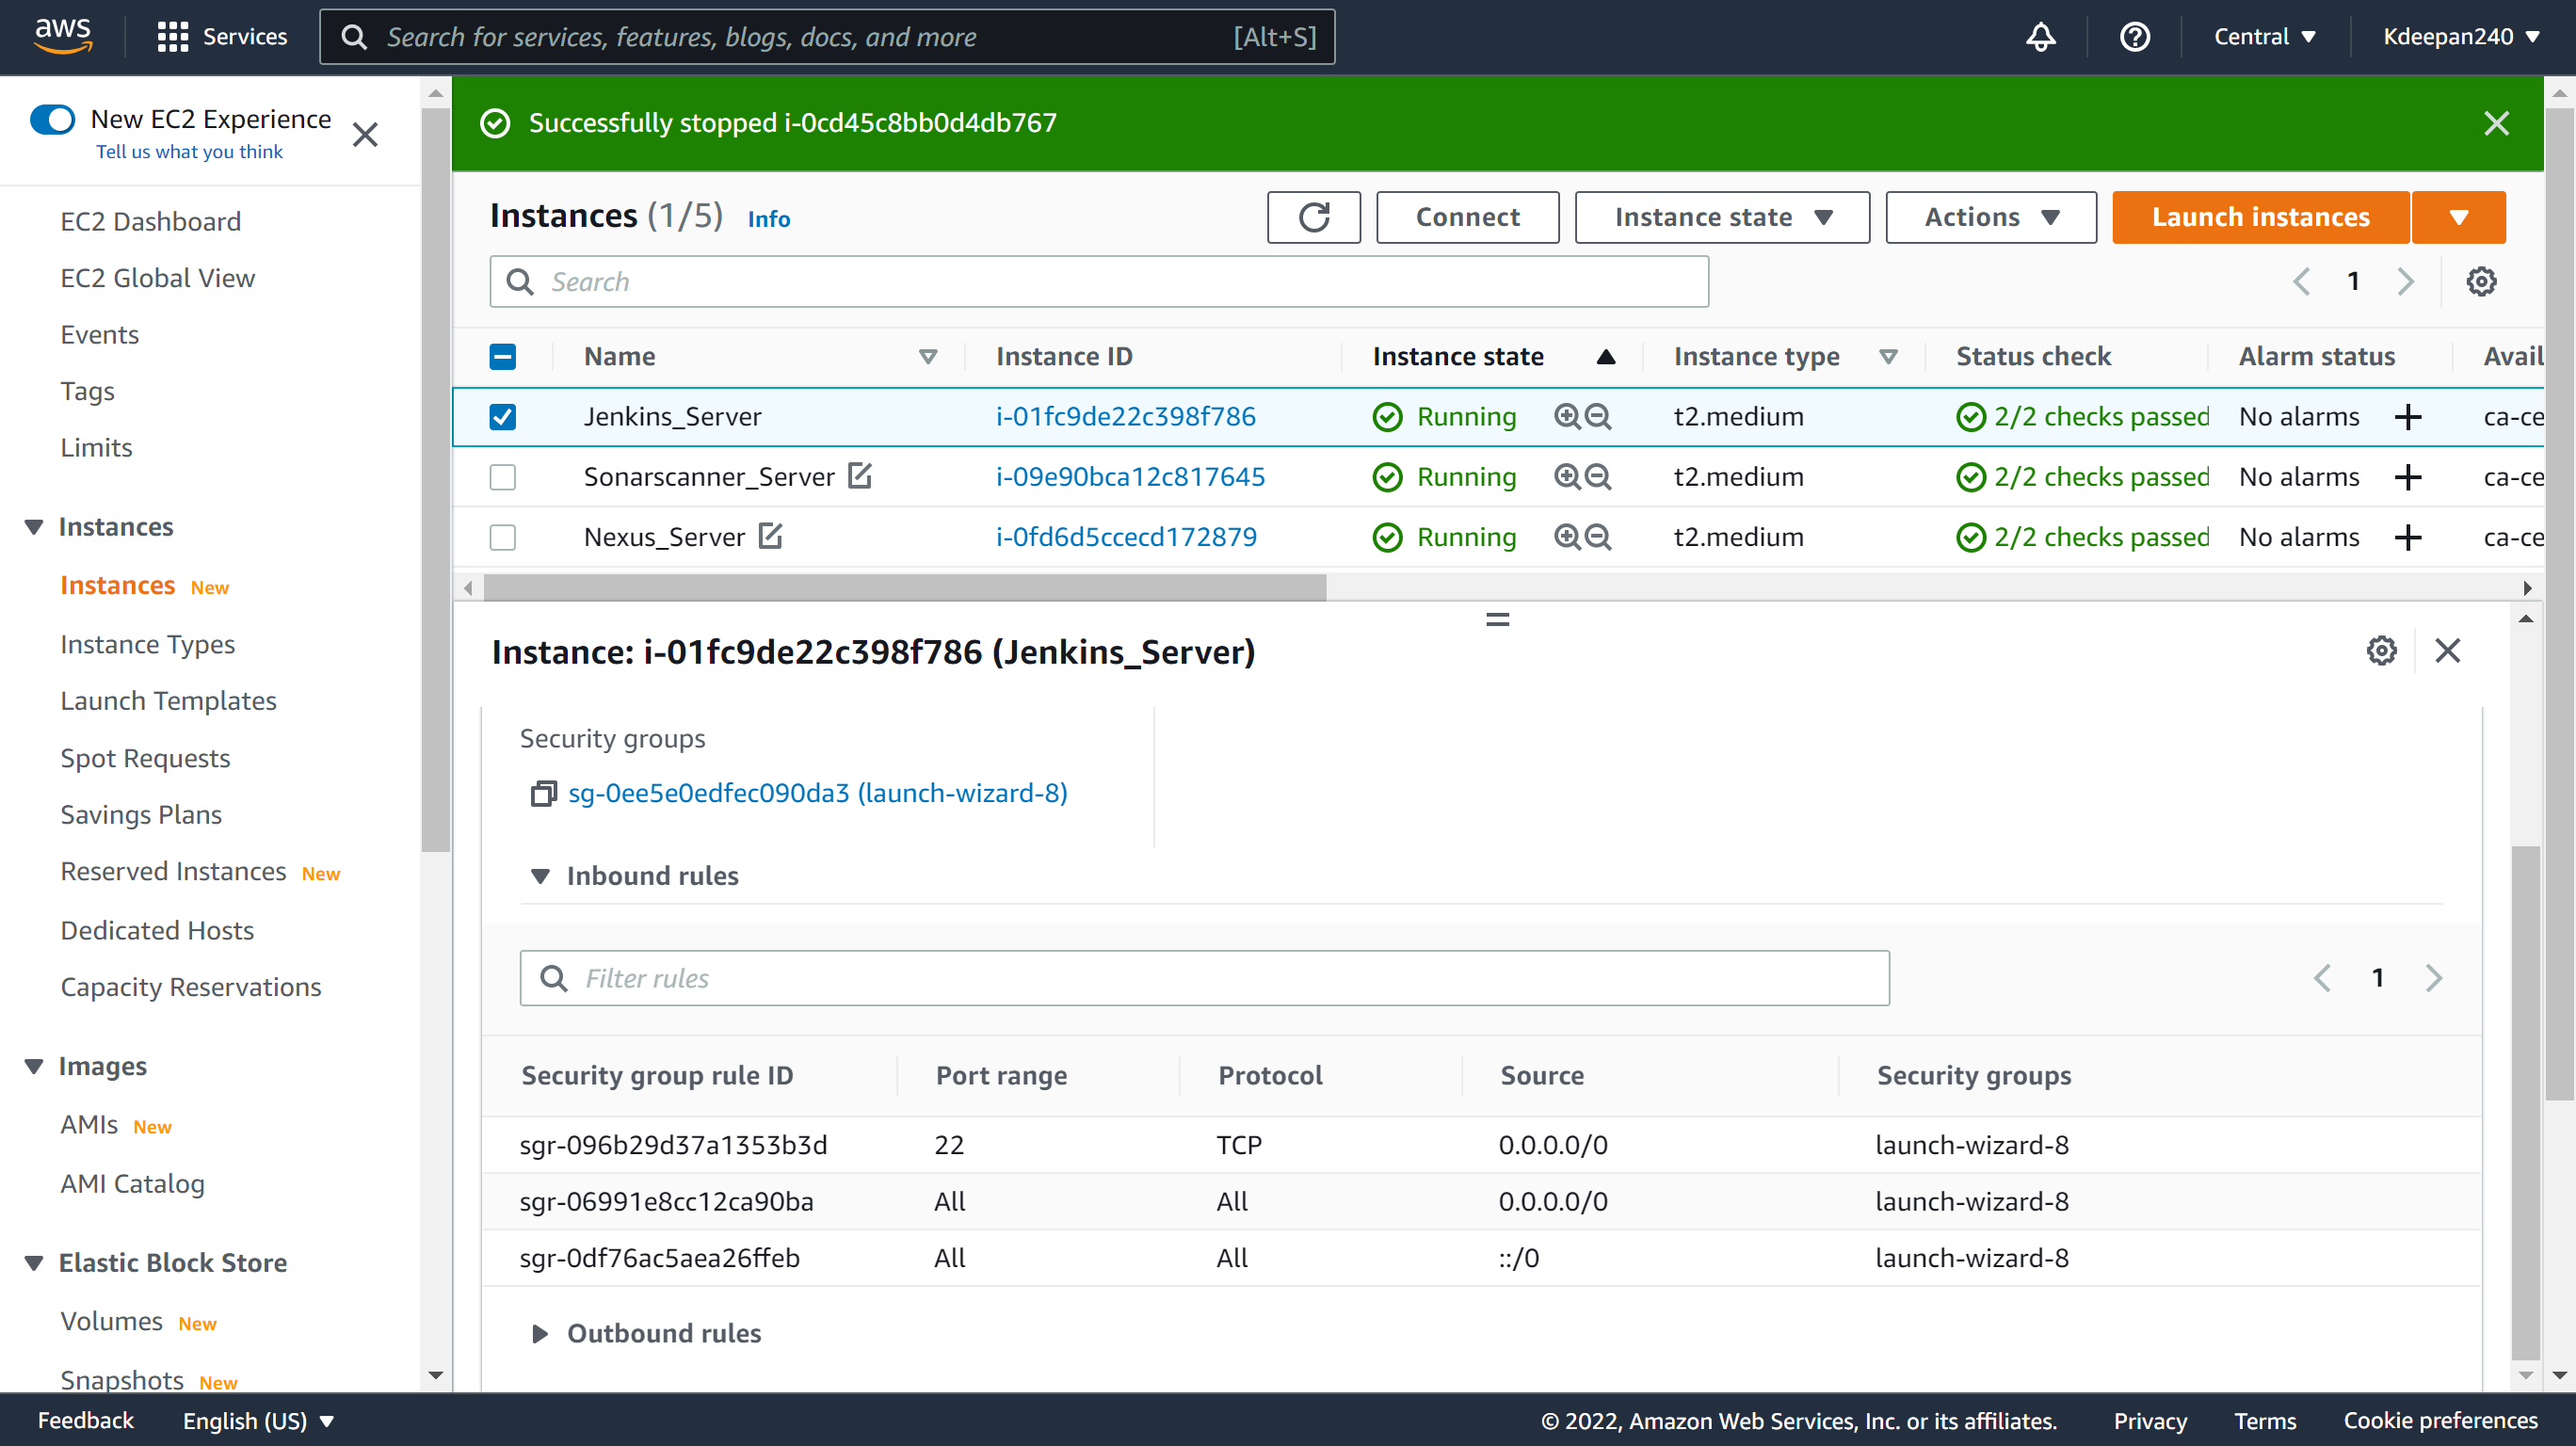Open the AWS home logo
The width and height of the screenshot is (2576, 1446).
pyautogui.click(x=63, y=36)
